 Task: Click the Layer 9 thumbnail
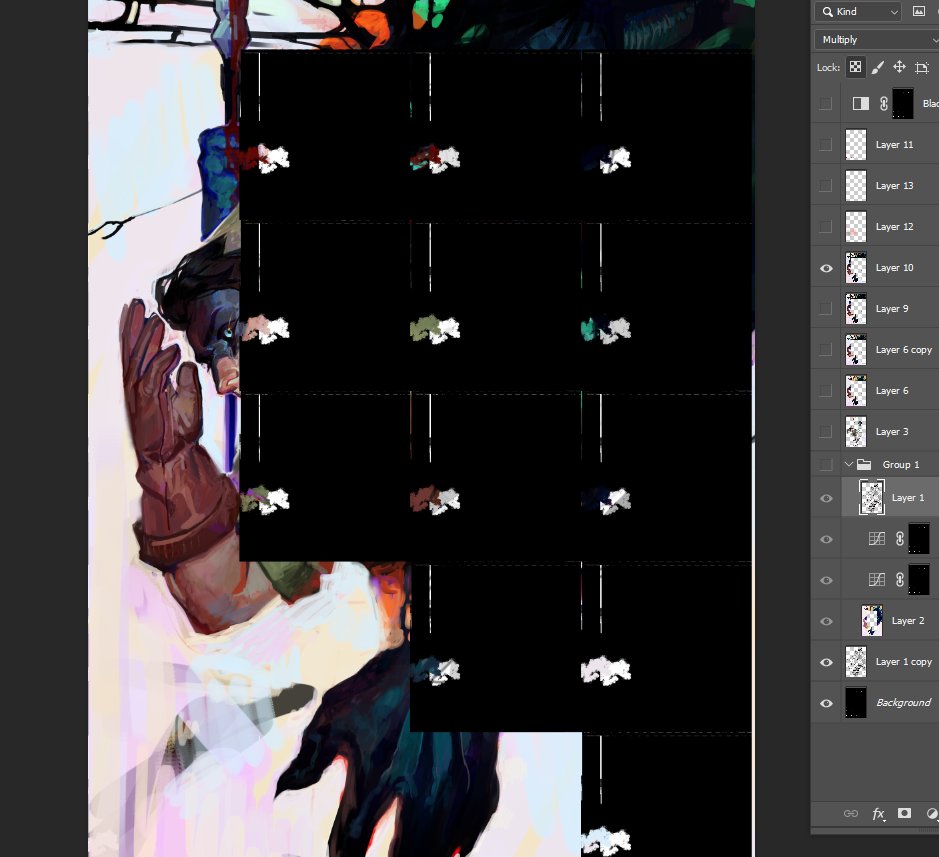pyautogui.click(x=856, y=308)
